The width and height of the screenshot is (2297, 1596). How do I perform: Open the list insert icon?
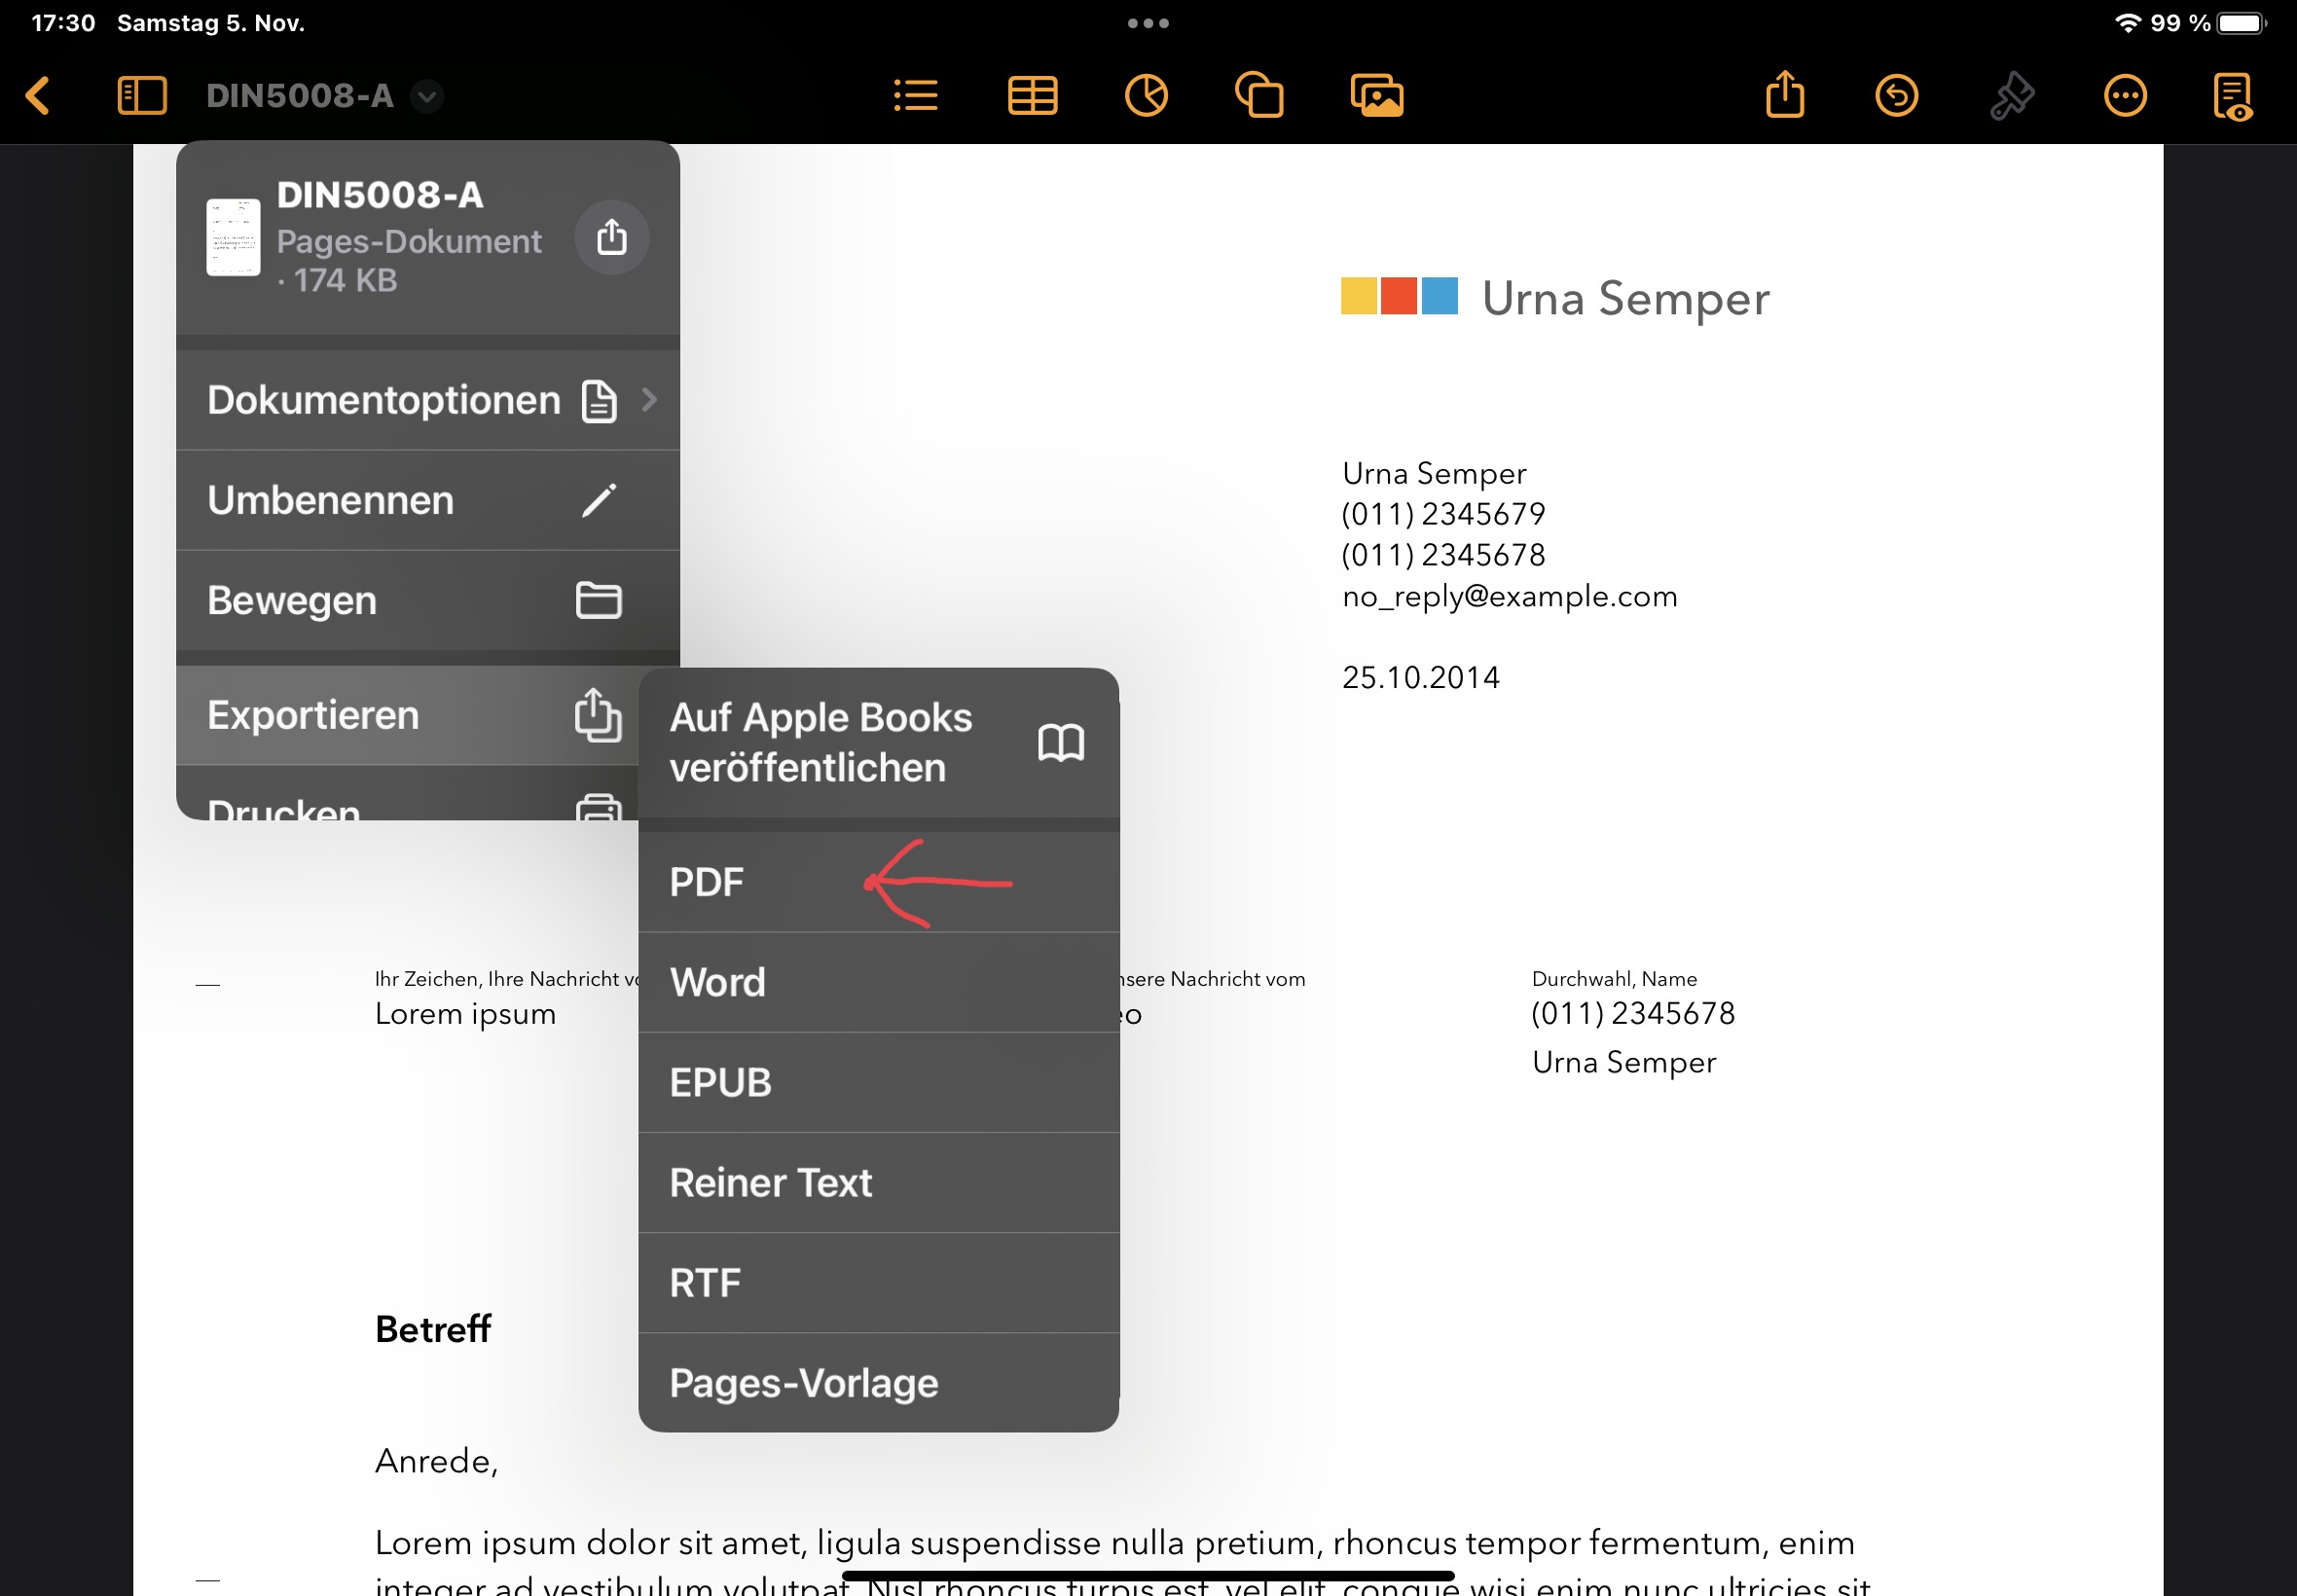915,96
